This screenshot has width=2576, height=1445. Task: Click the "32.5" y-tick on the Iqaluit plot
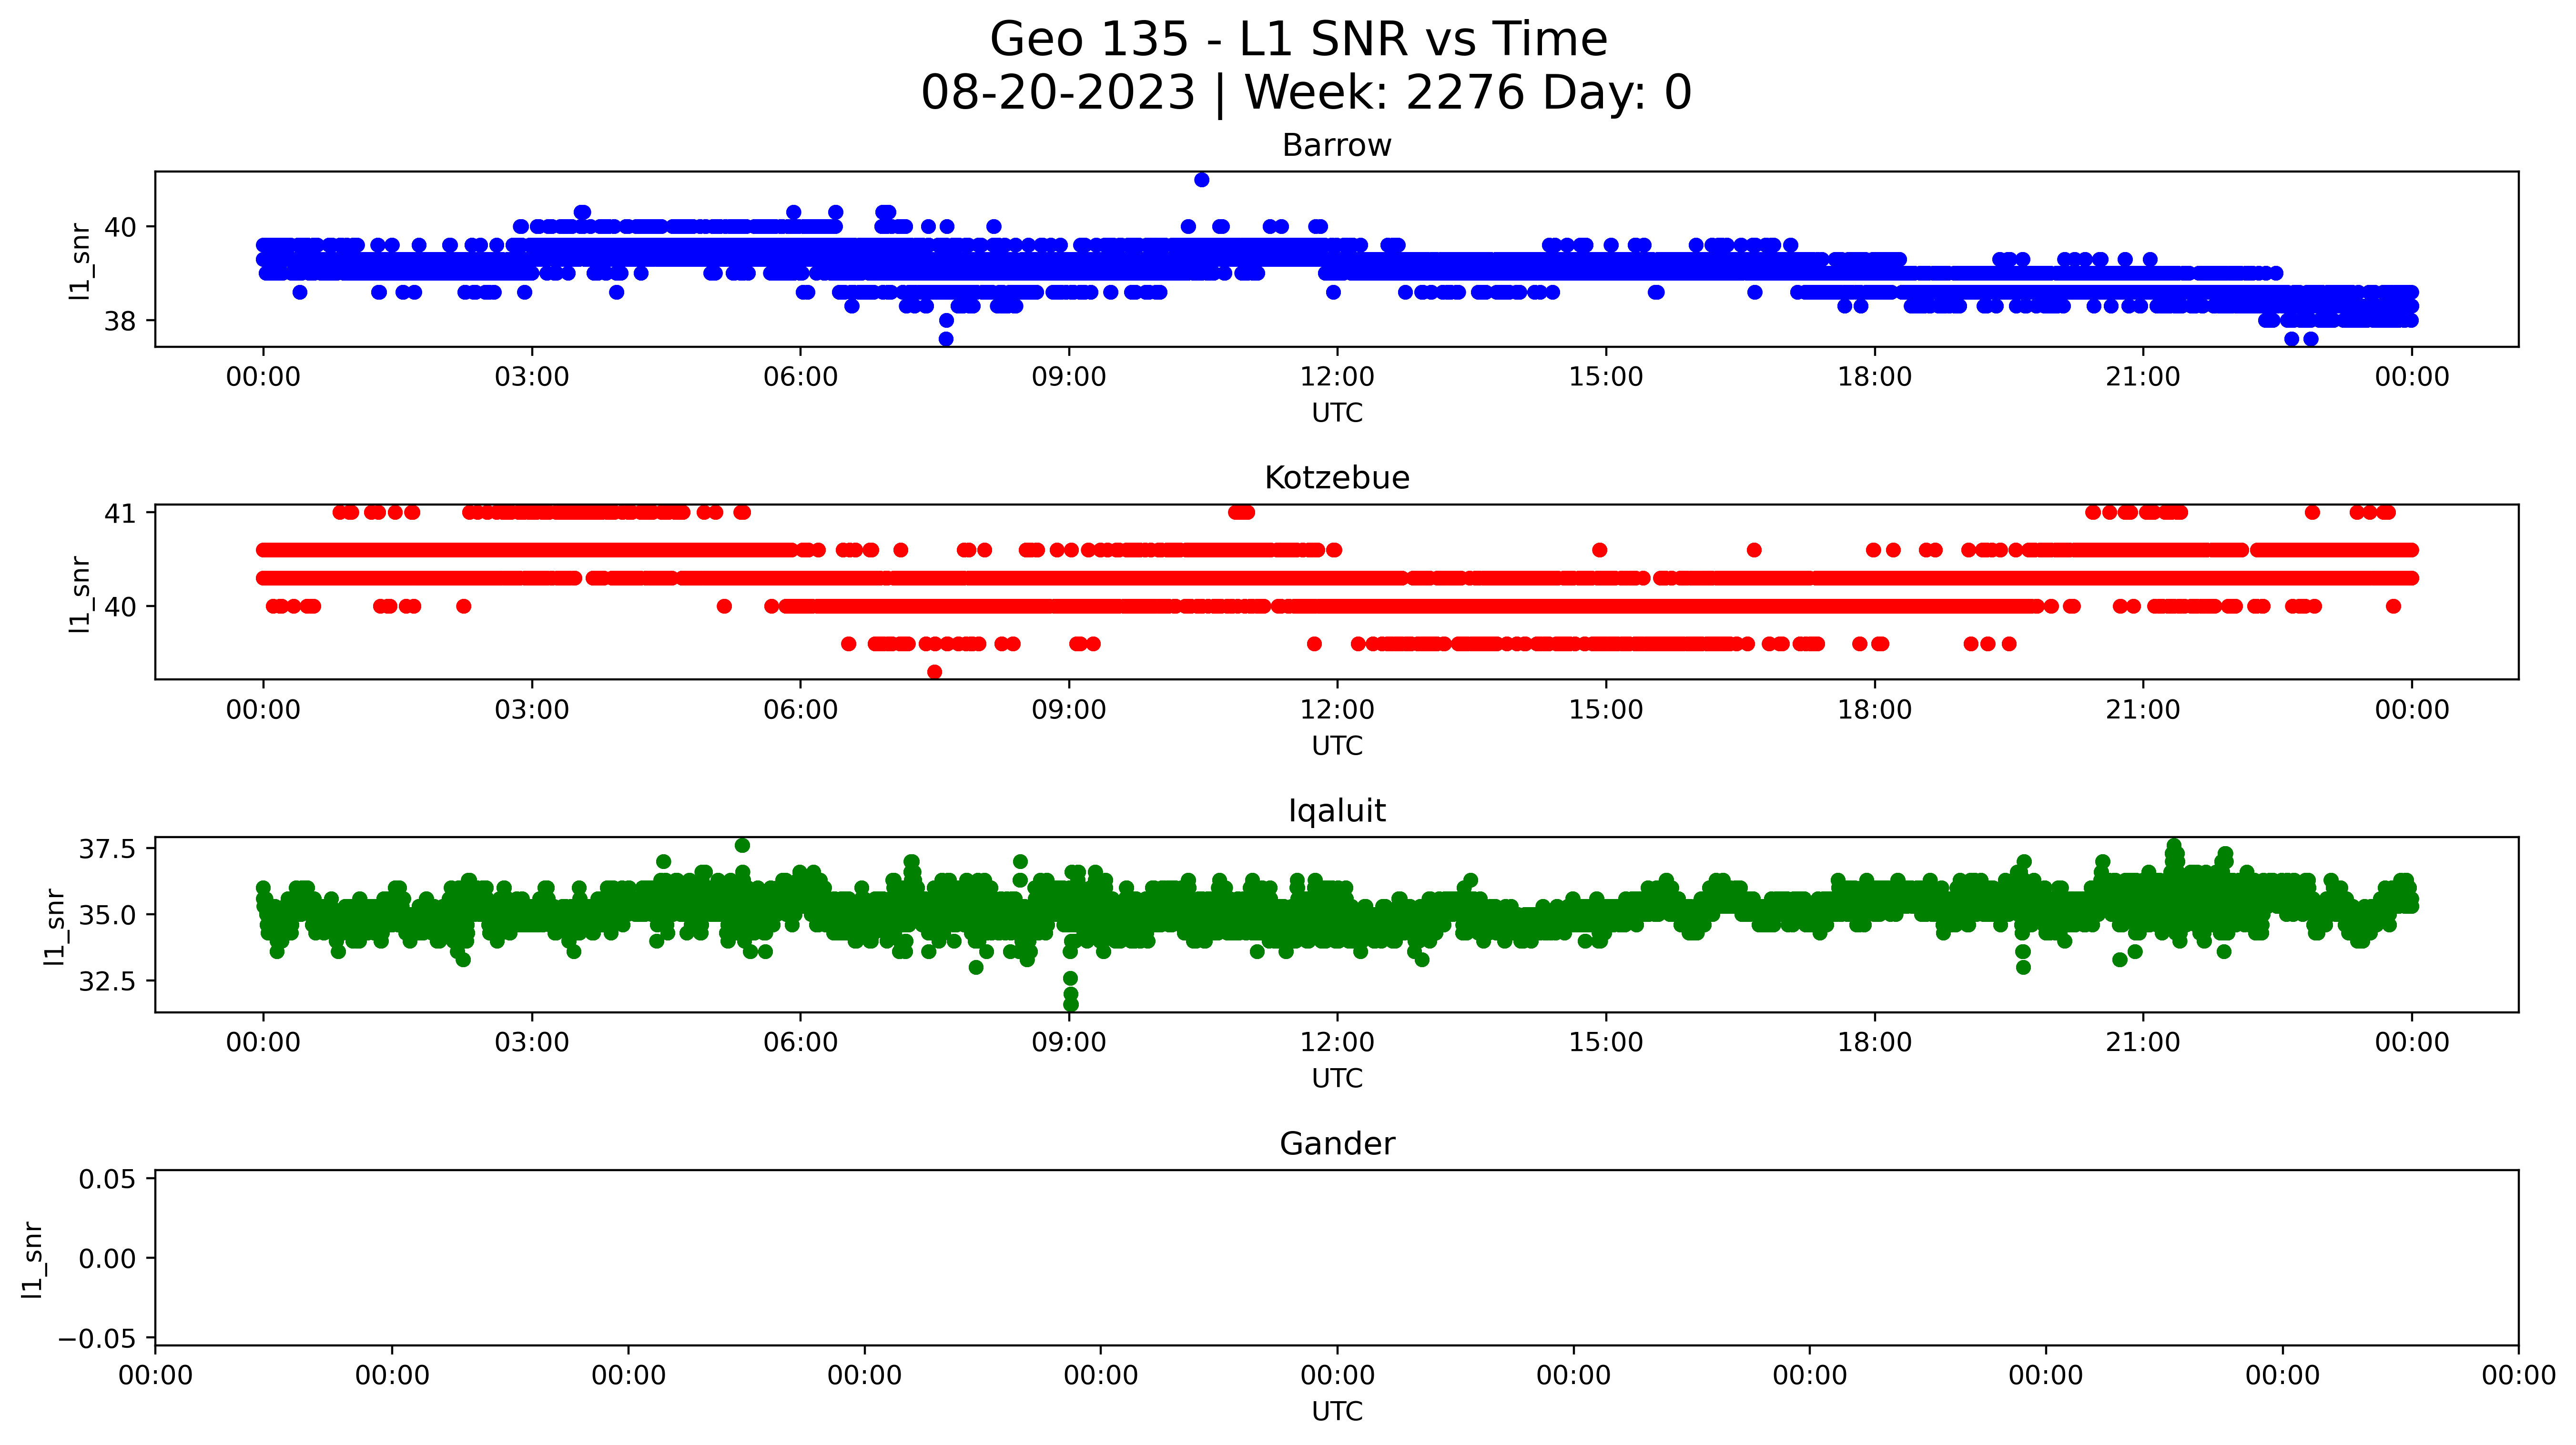pyautogui.click(x=107, y=982)
